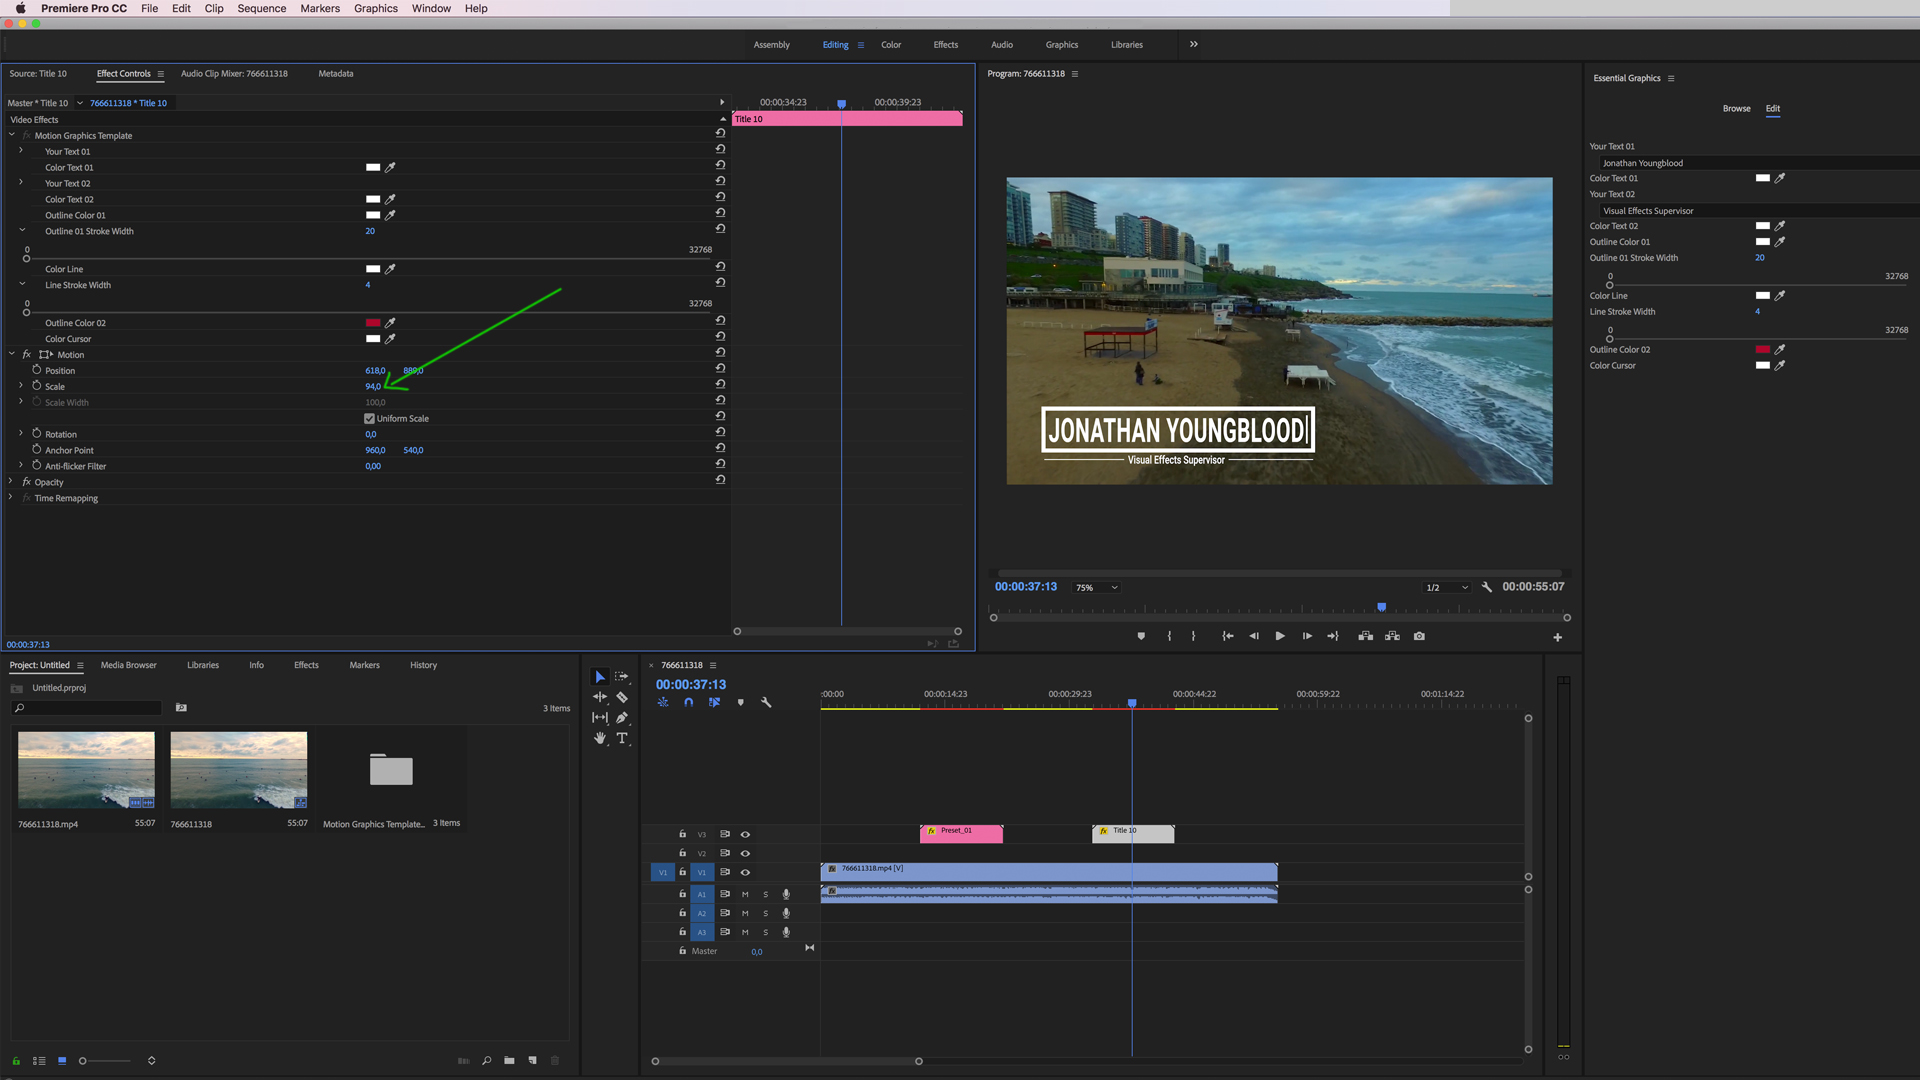
Task: Select the Hand tool
Action: pyautogui.click(x=600, y=738)
